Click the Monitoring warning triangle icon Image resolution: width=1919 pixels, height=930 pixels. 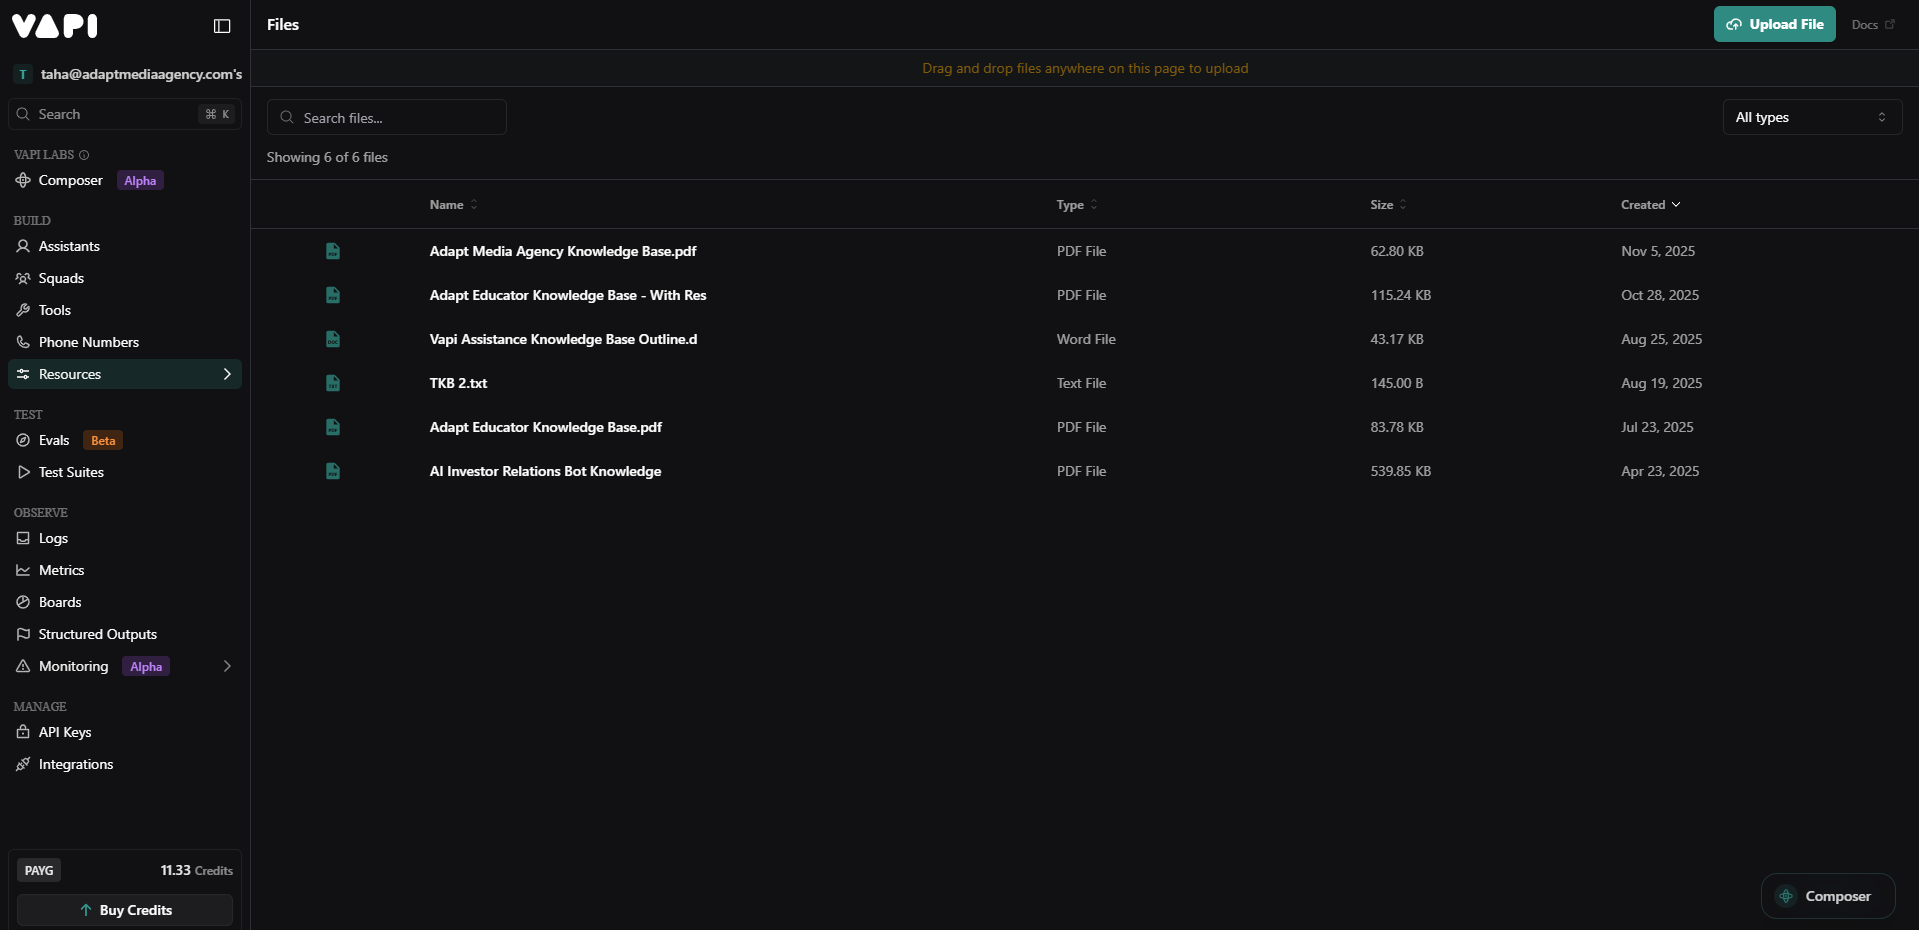(23, 666)
